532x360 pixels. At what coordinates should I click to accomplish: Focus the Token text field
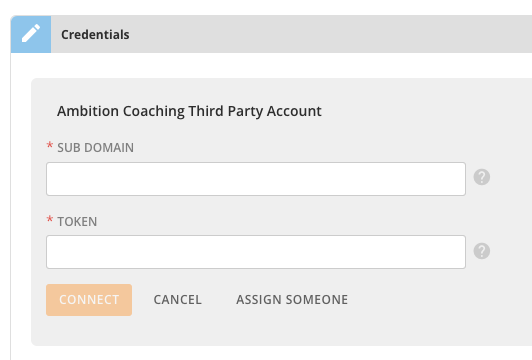click(x=256, y=252)
